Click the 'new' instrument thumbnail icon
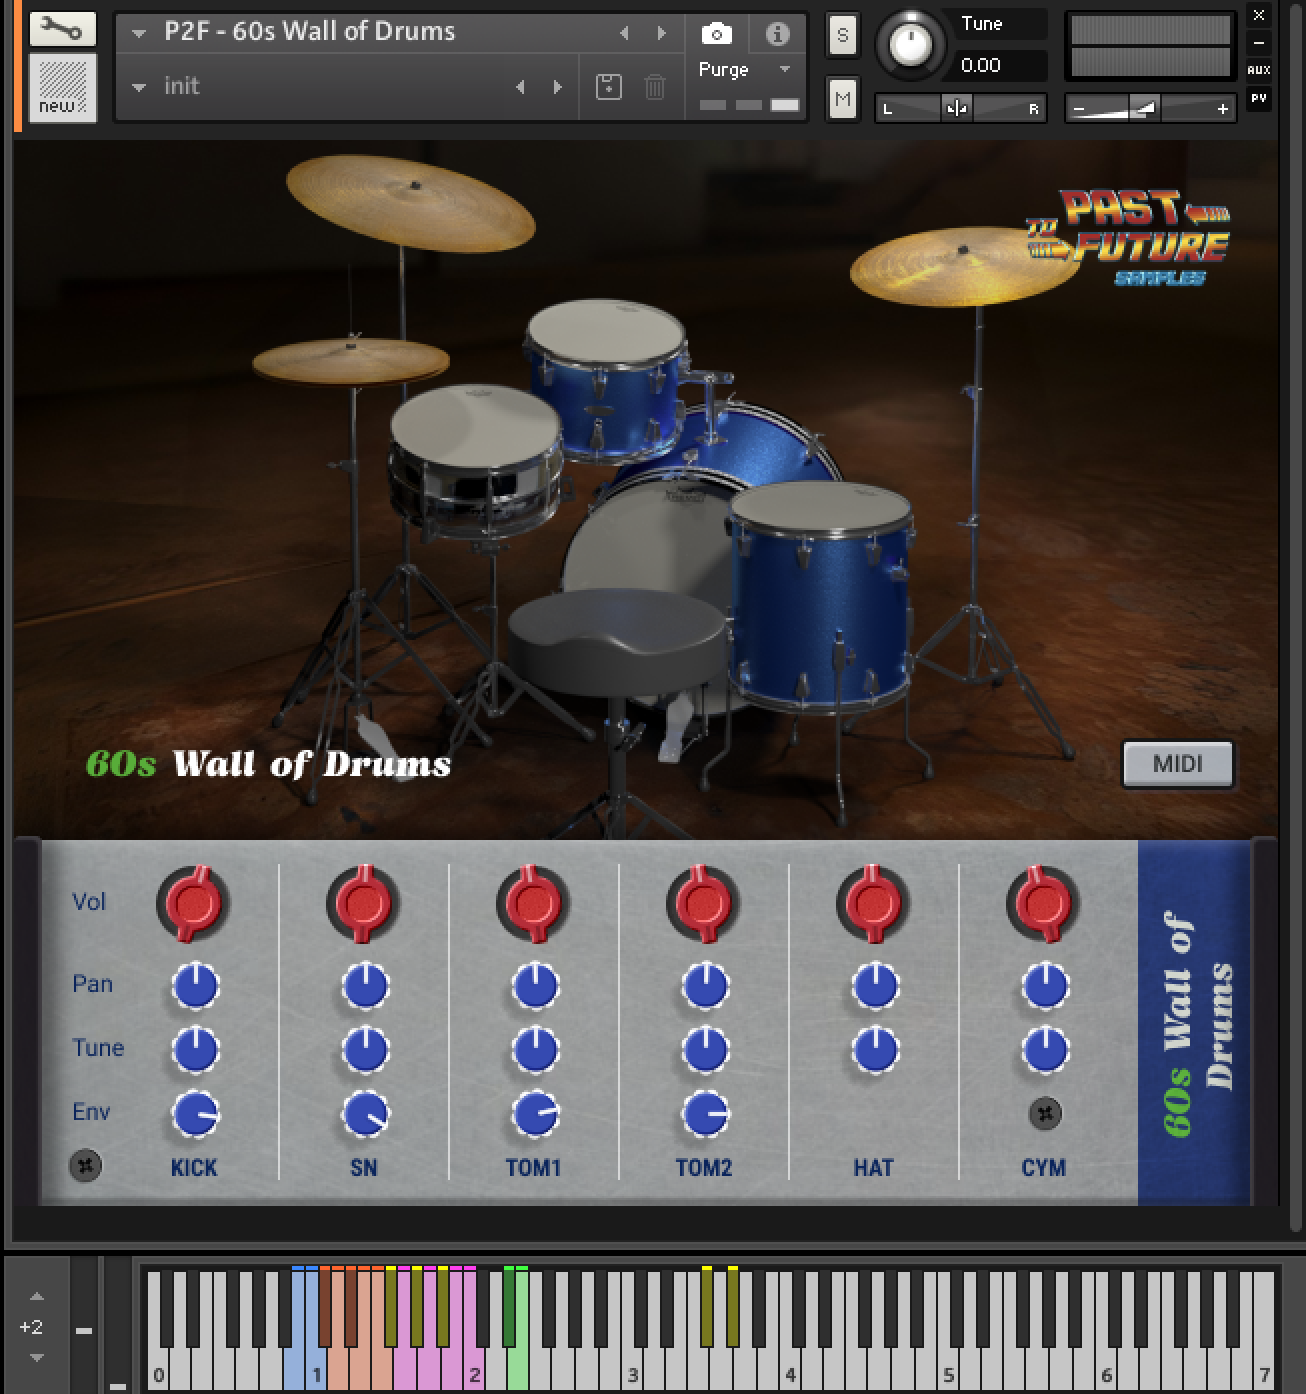 click(x=62, y=88)
